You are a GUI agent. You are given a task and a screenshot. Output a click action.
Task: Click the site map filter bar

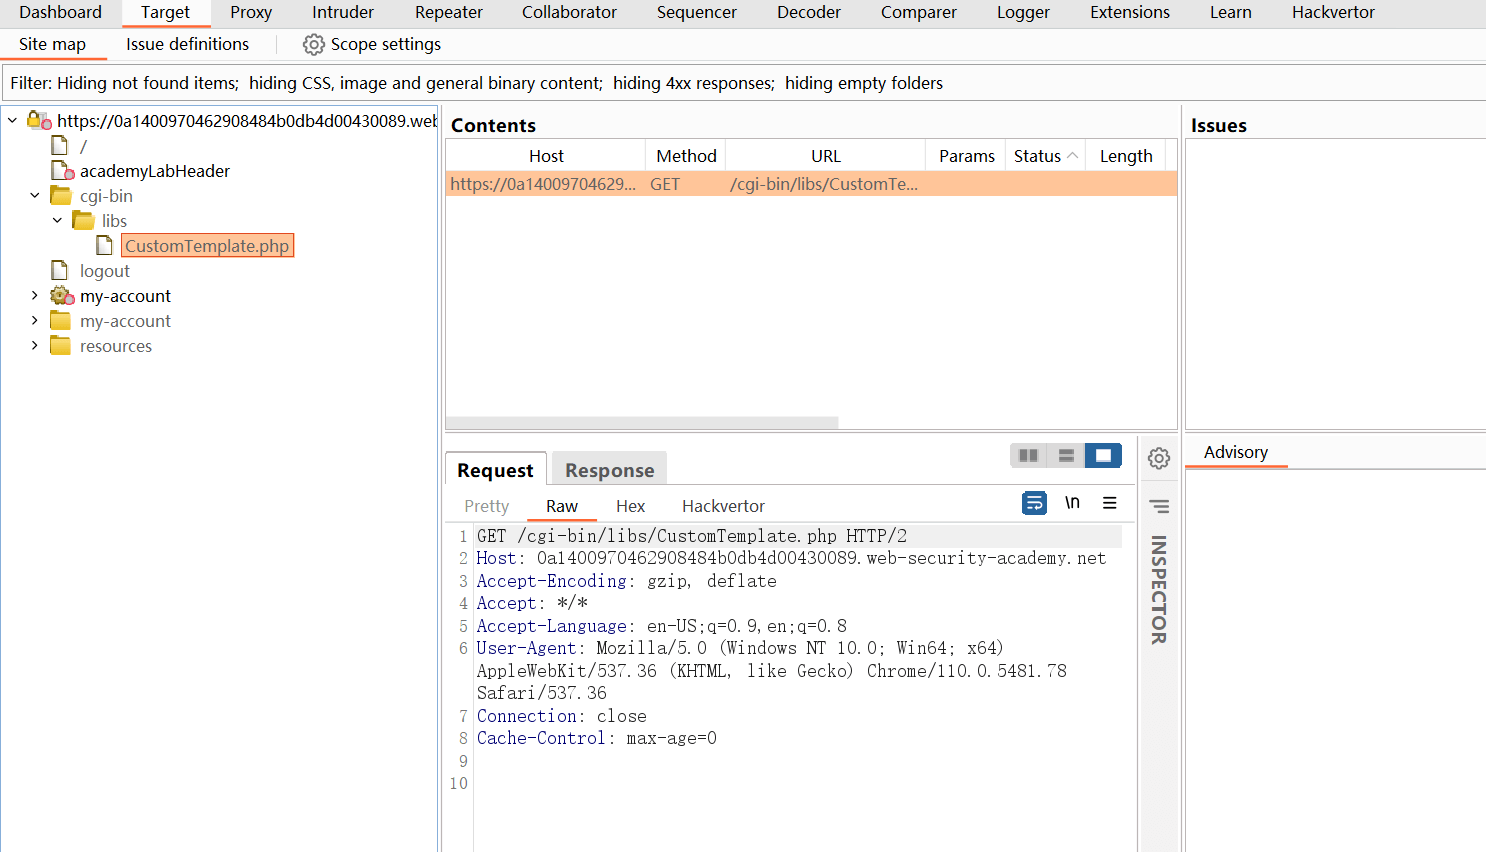(476, 83)
